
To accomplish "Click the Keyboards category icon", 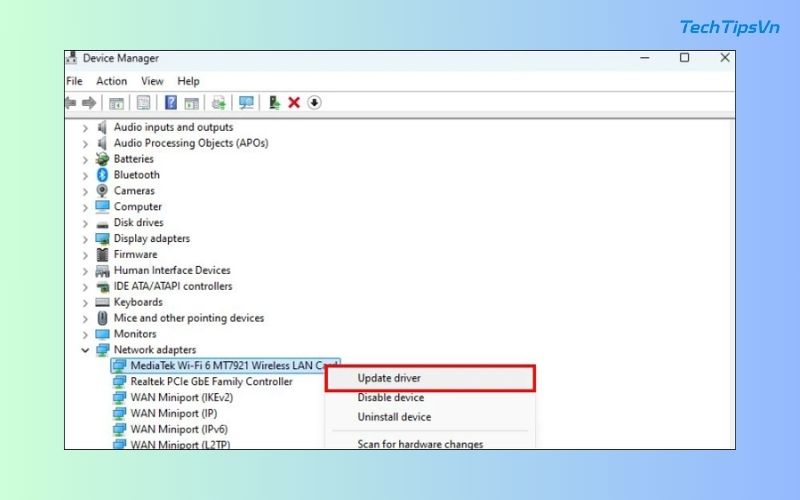I will [103, 303].
